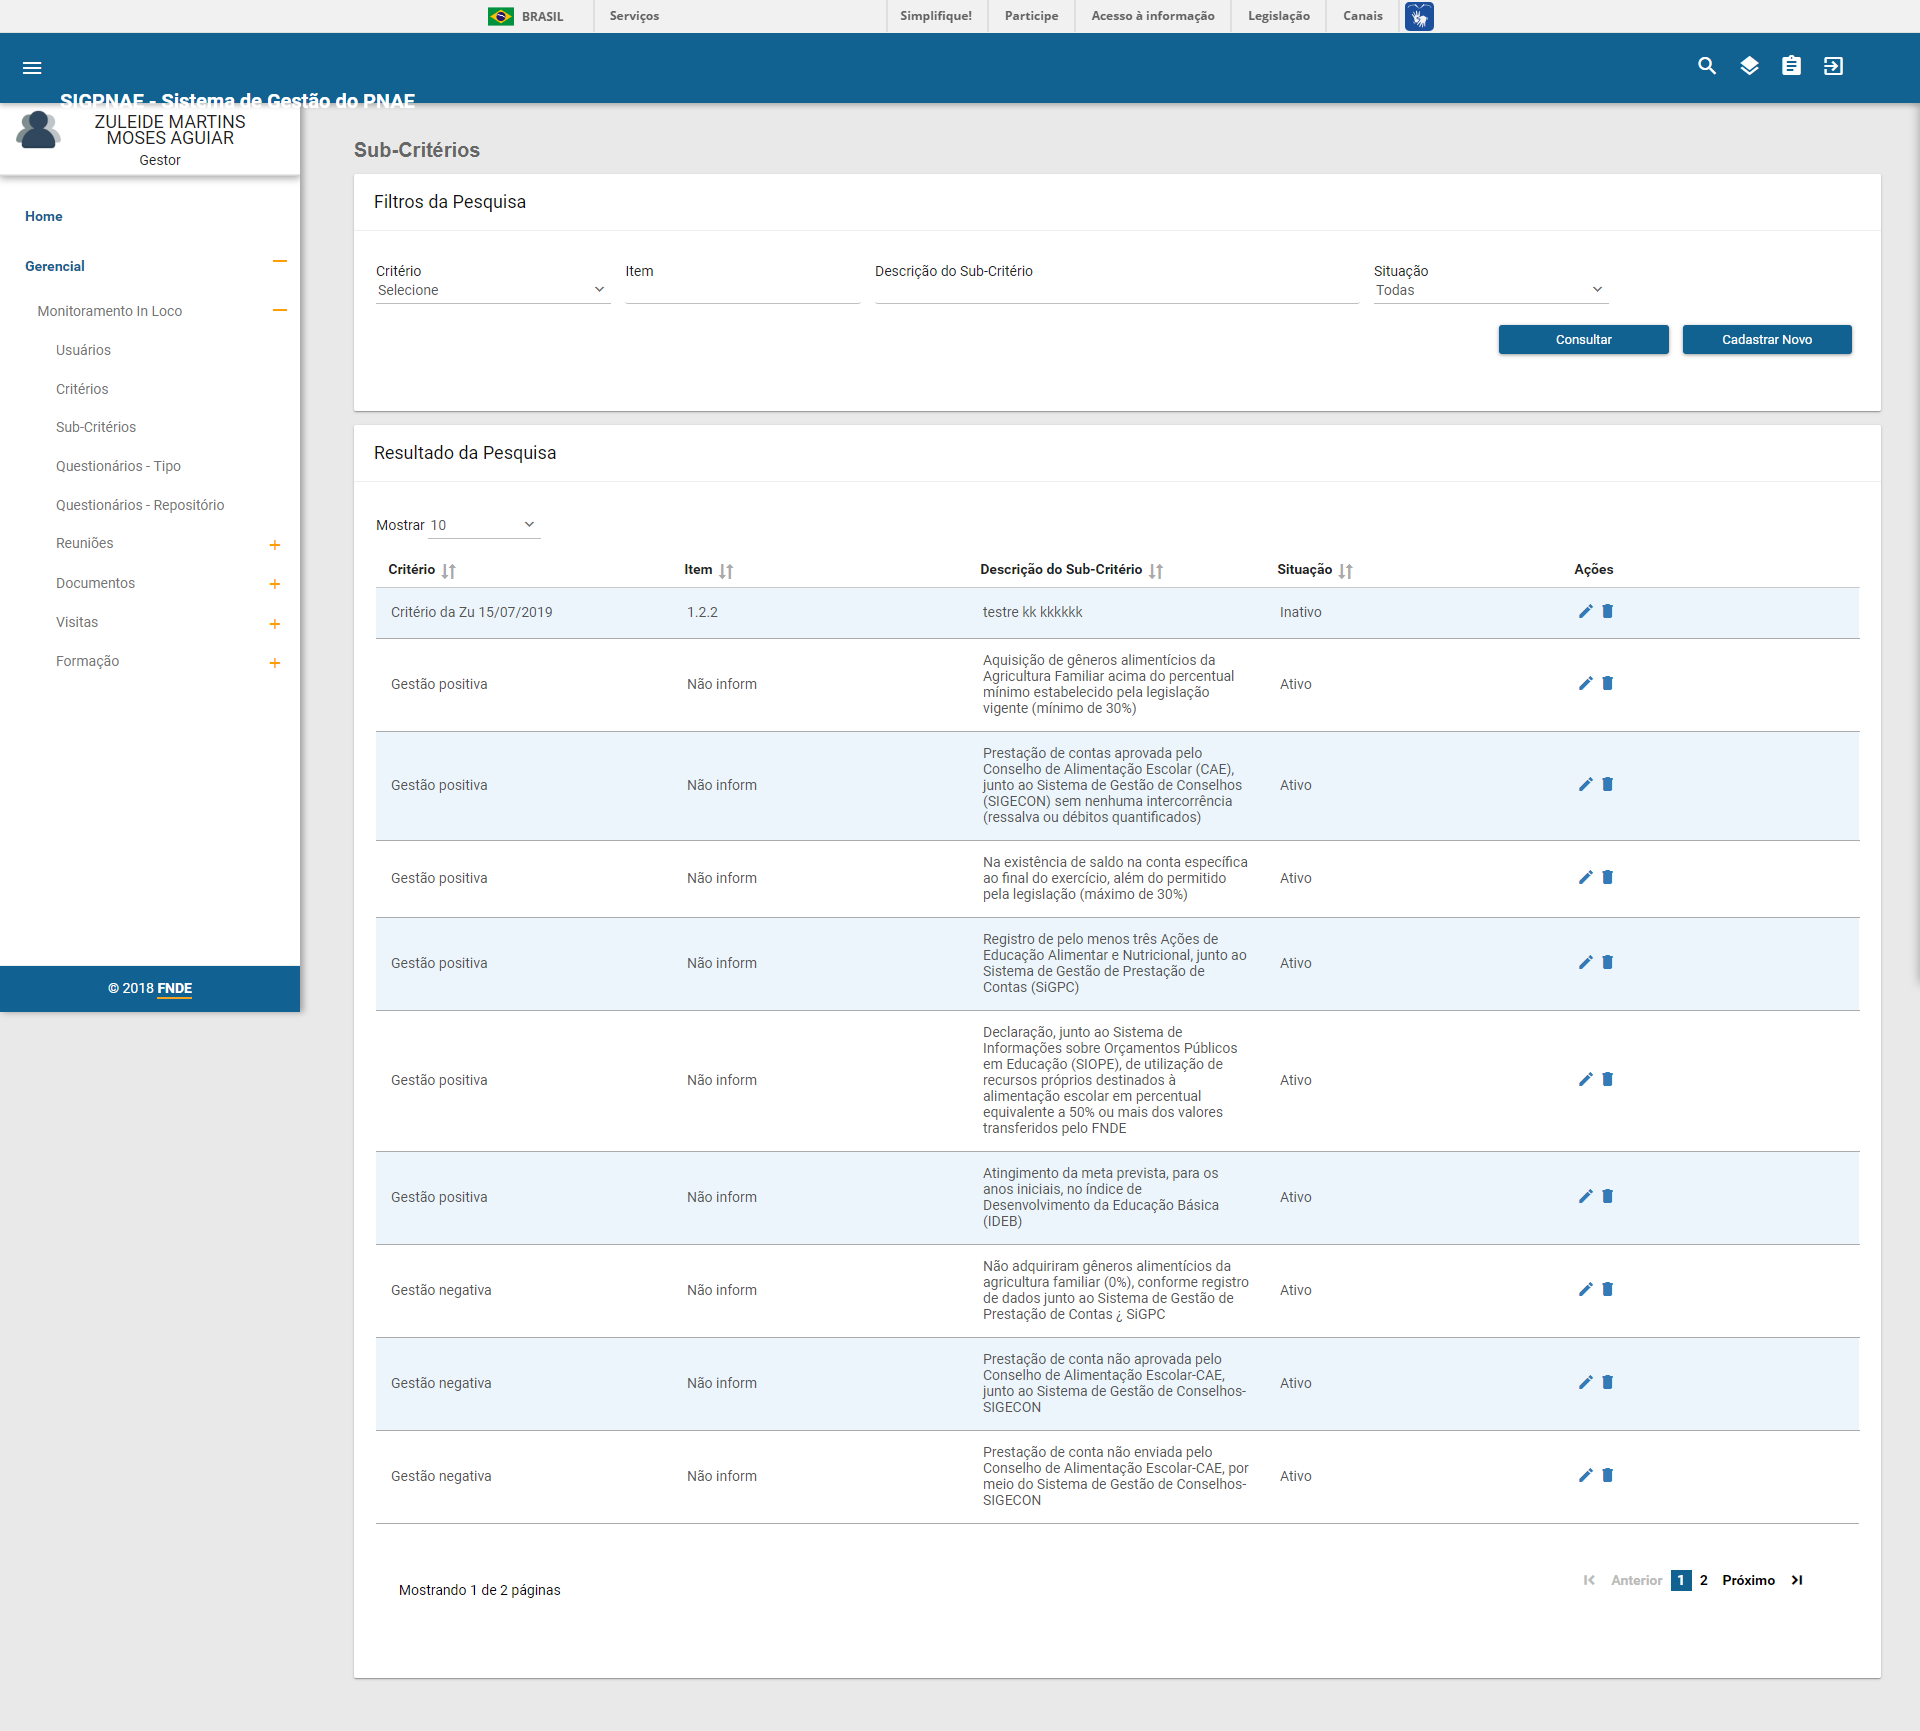The image size is (1920, 1731).
Task: Toggle the Documentos sidebar section expander
Action: tap(274, 583)
